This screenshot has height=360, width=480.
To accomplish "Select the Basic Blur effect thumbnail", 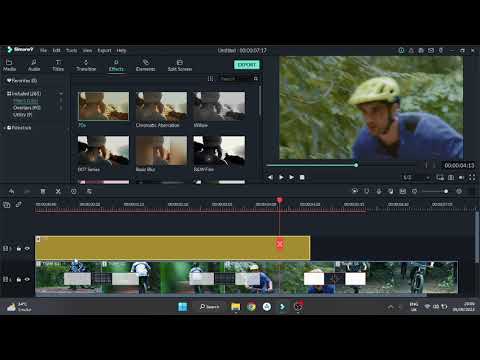I will click(x=161, y=150).
